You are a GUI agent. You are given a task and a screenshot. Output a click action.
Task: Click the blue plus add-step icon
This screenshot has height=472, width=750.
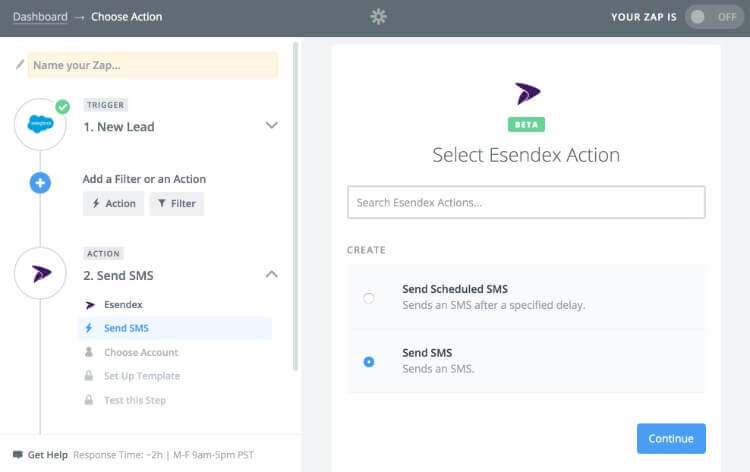[40, 183]
